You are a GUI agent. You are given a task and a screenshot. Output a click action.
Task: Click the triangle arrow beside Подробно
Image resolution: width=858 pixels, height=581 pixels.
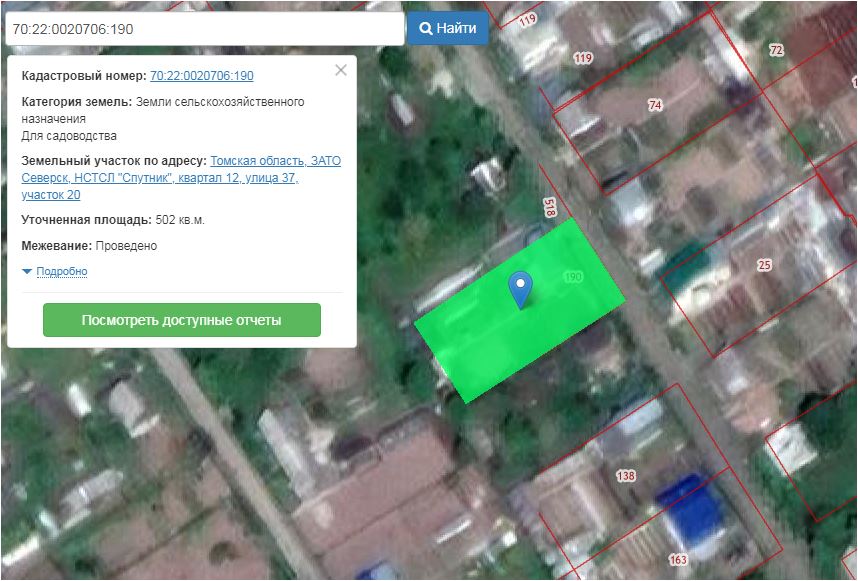[27, 272]
